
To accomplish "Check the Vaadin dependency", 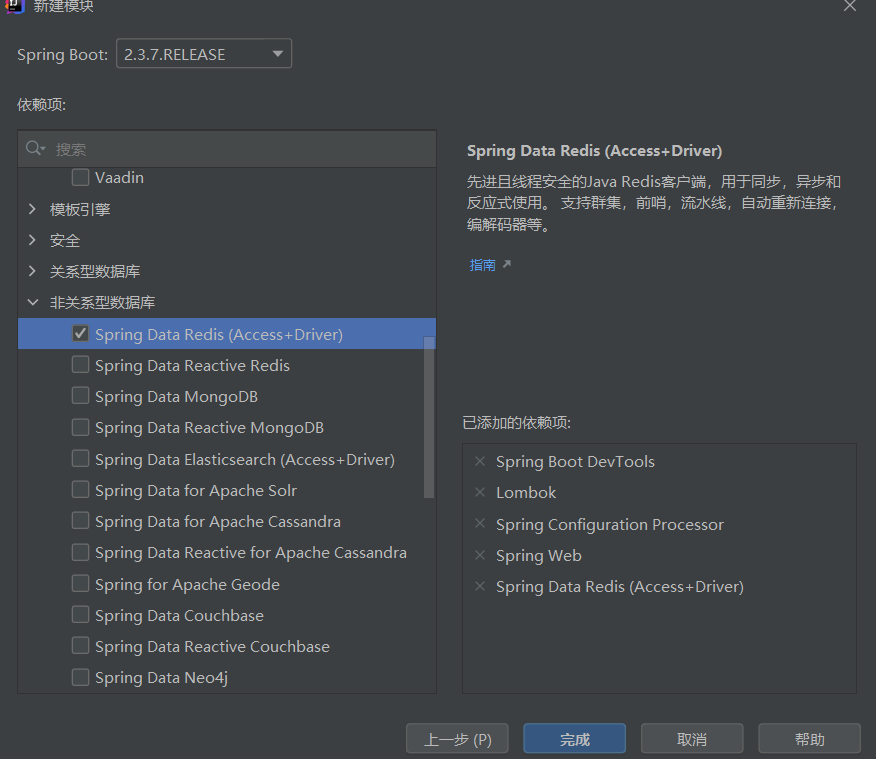I will pyautogui.click(x=80, y=178).
